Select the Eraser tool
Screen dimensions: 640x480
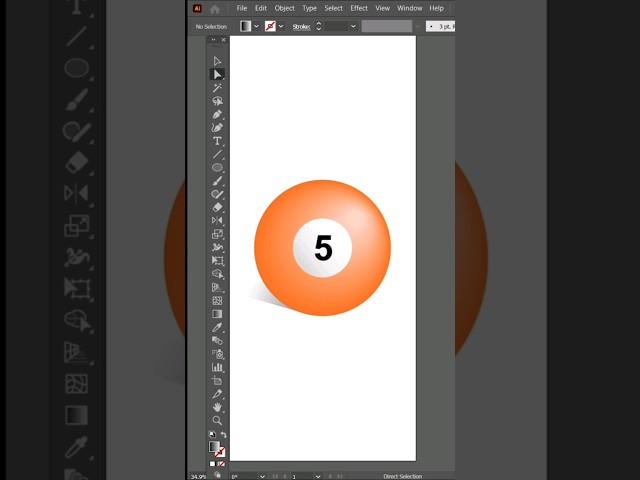point(217,207)
